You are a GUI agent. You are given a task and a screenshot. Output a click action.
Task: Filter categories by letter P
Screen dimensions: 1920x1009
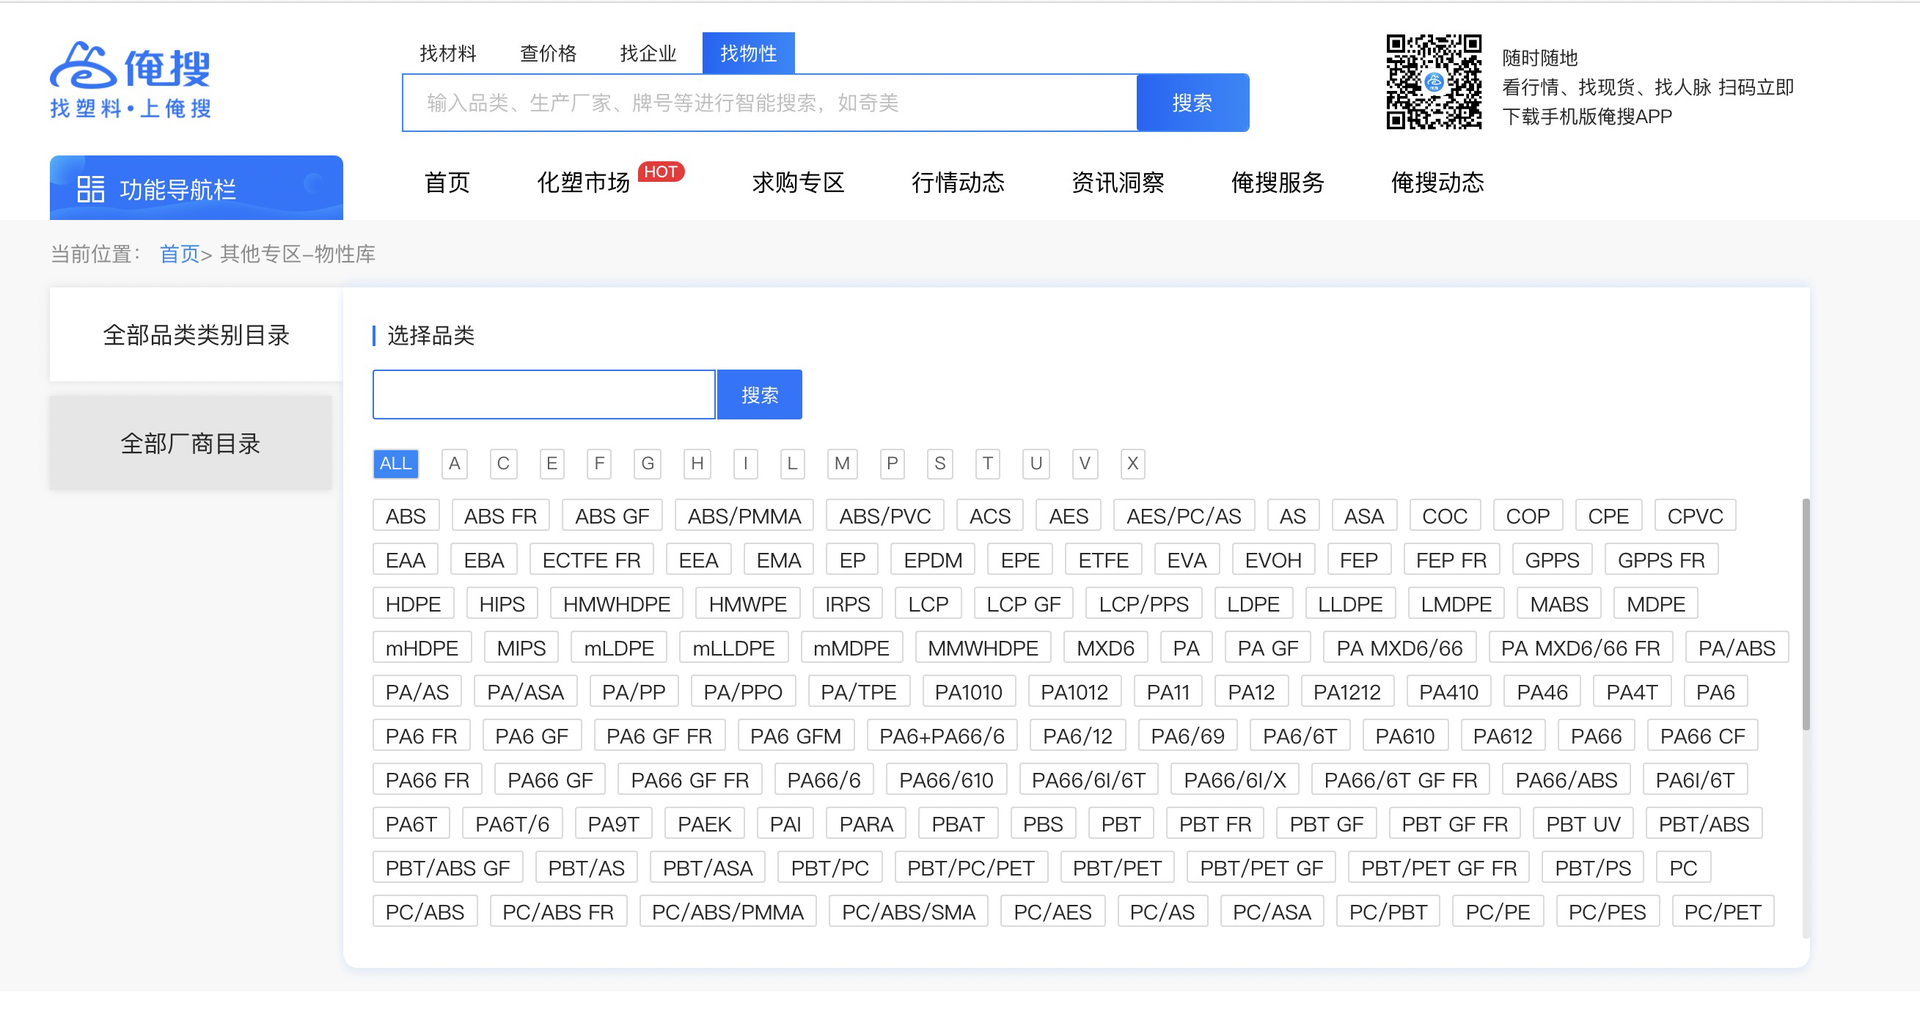[x=891, y=463]
